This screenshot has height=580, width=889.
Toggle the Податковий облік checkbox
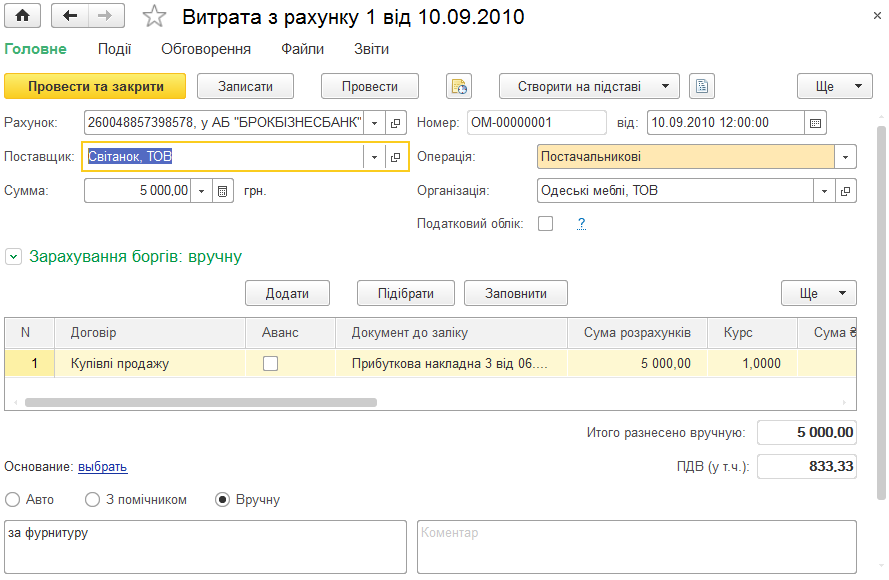[x=545, y=223]
